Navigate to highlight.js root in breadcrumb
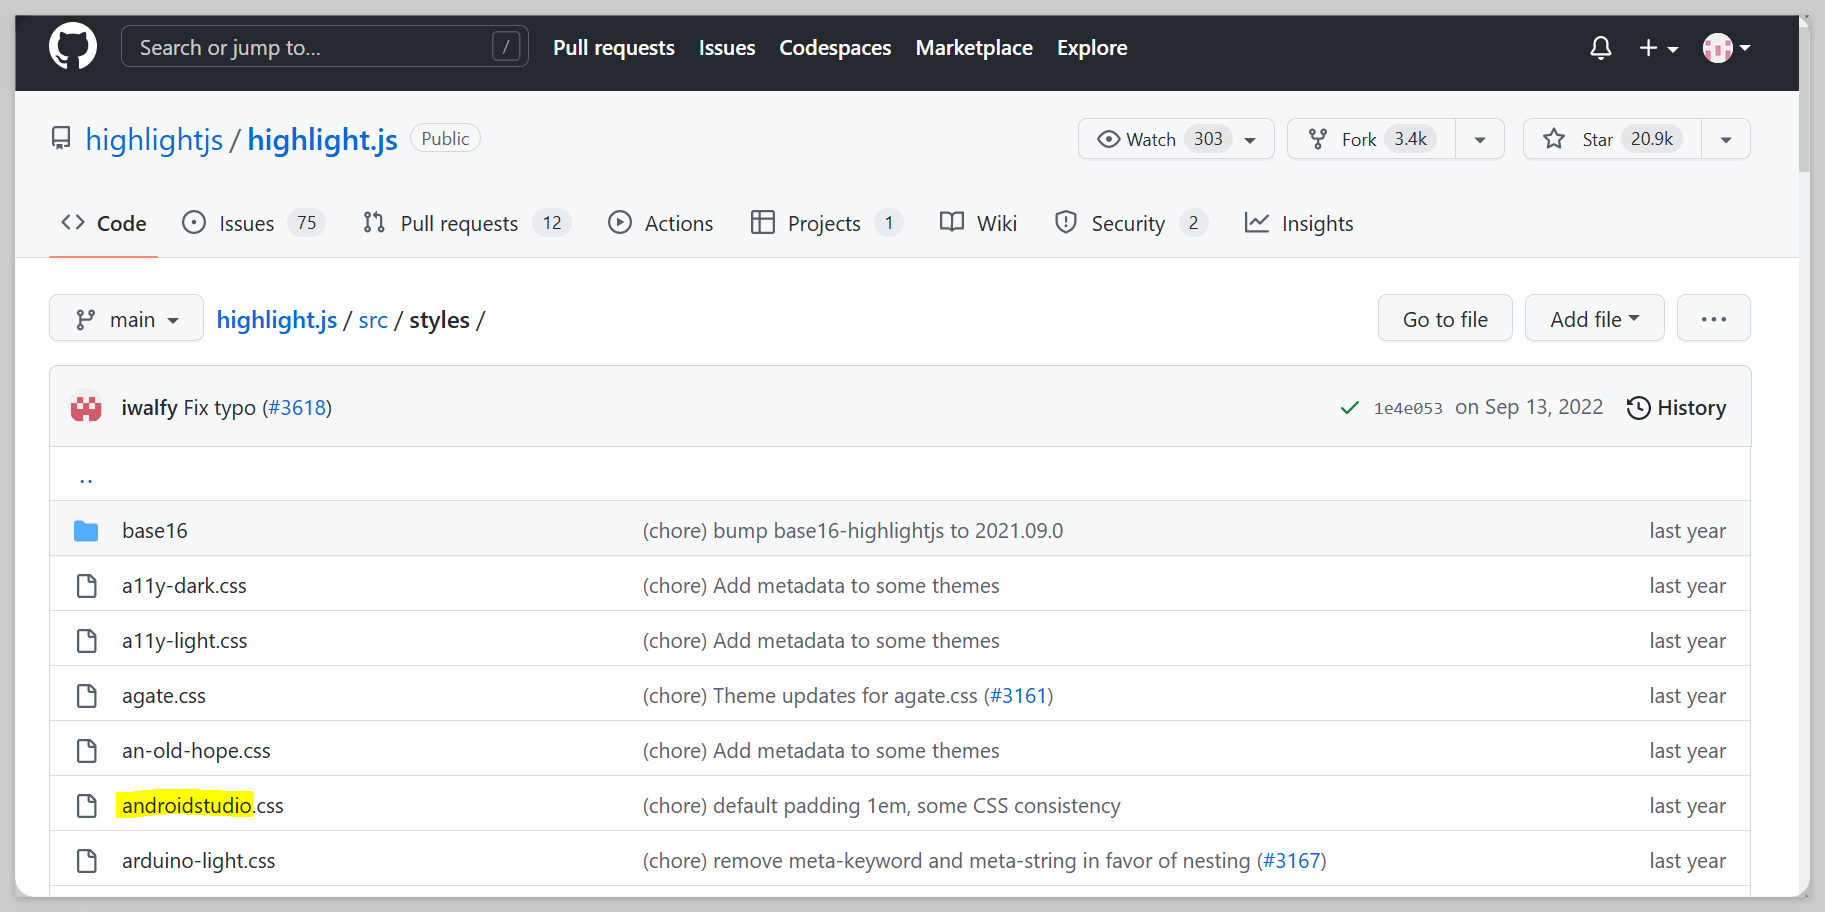The width and height of the screenshot is (1825, 912). tap(277, 320)
